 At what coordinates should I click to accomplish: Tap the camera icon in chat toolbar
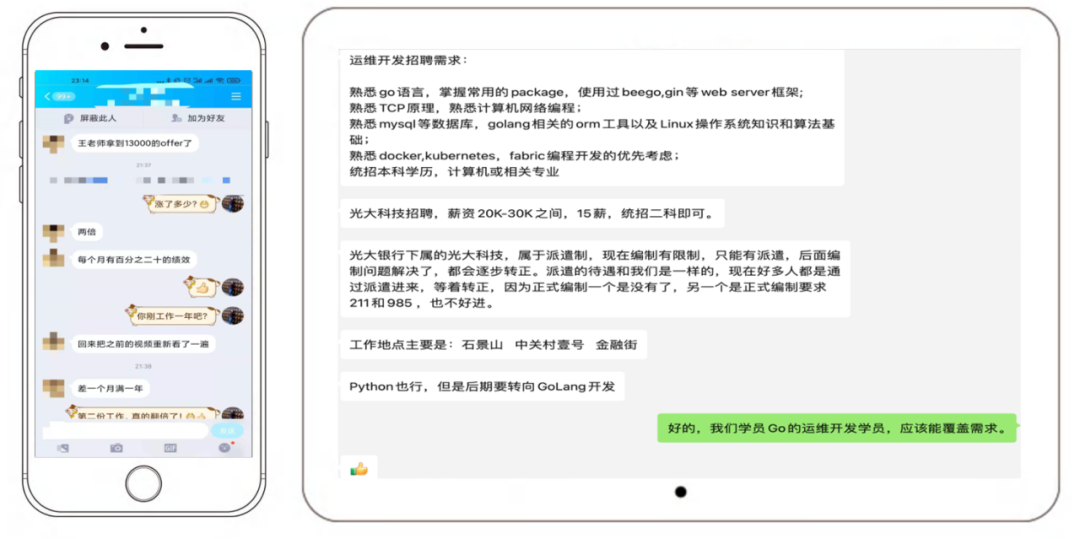point(117,448)
